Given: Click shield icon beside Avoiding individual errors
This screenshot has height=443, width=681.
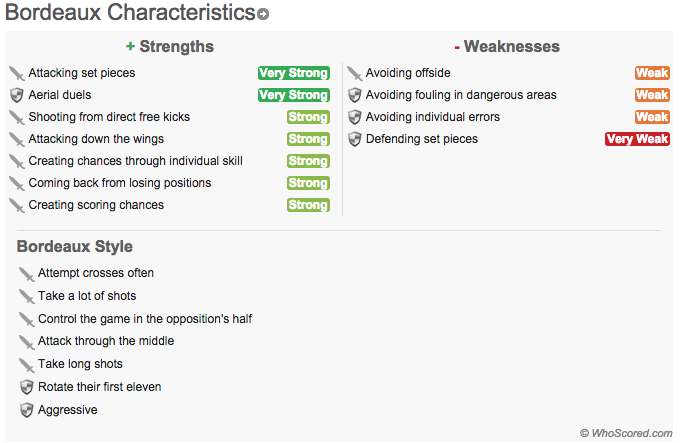Looking at the screenshot, I should [x=355, y=117].
